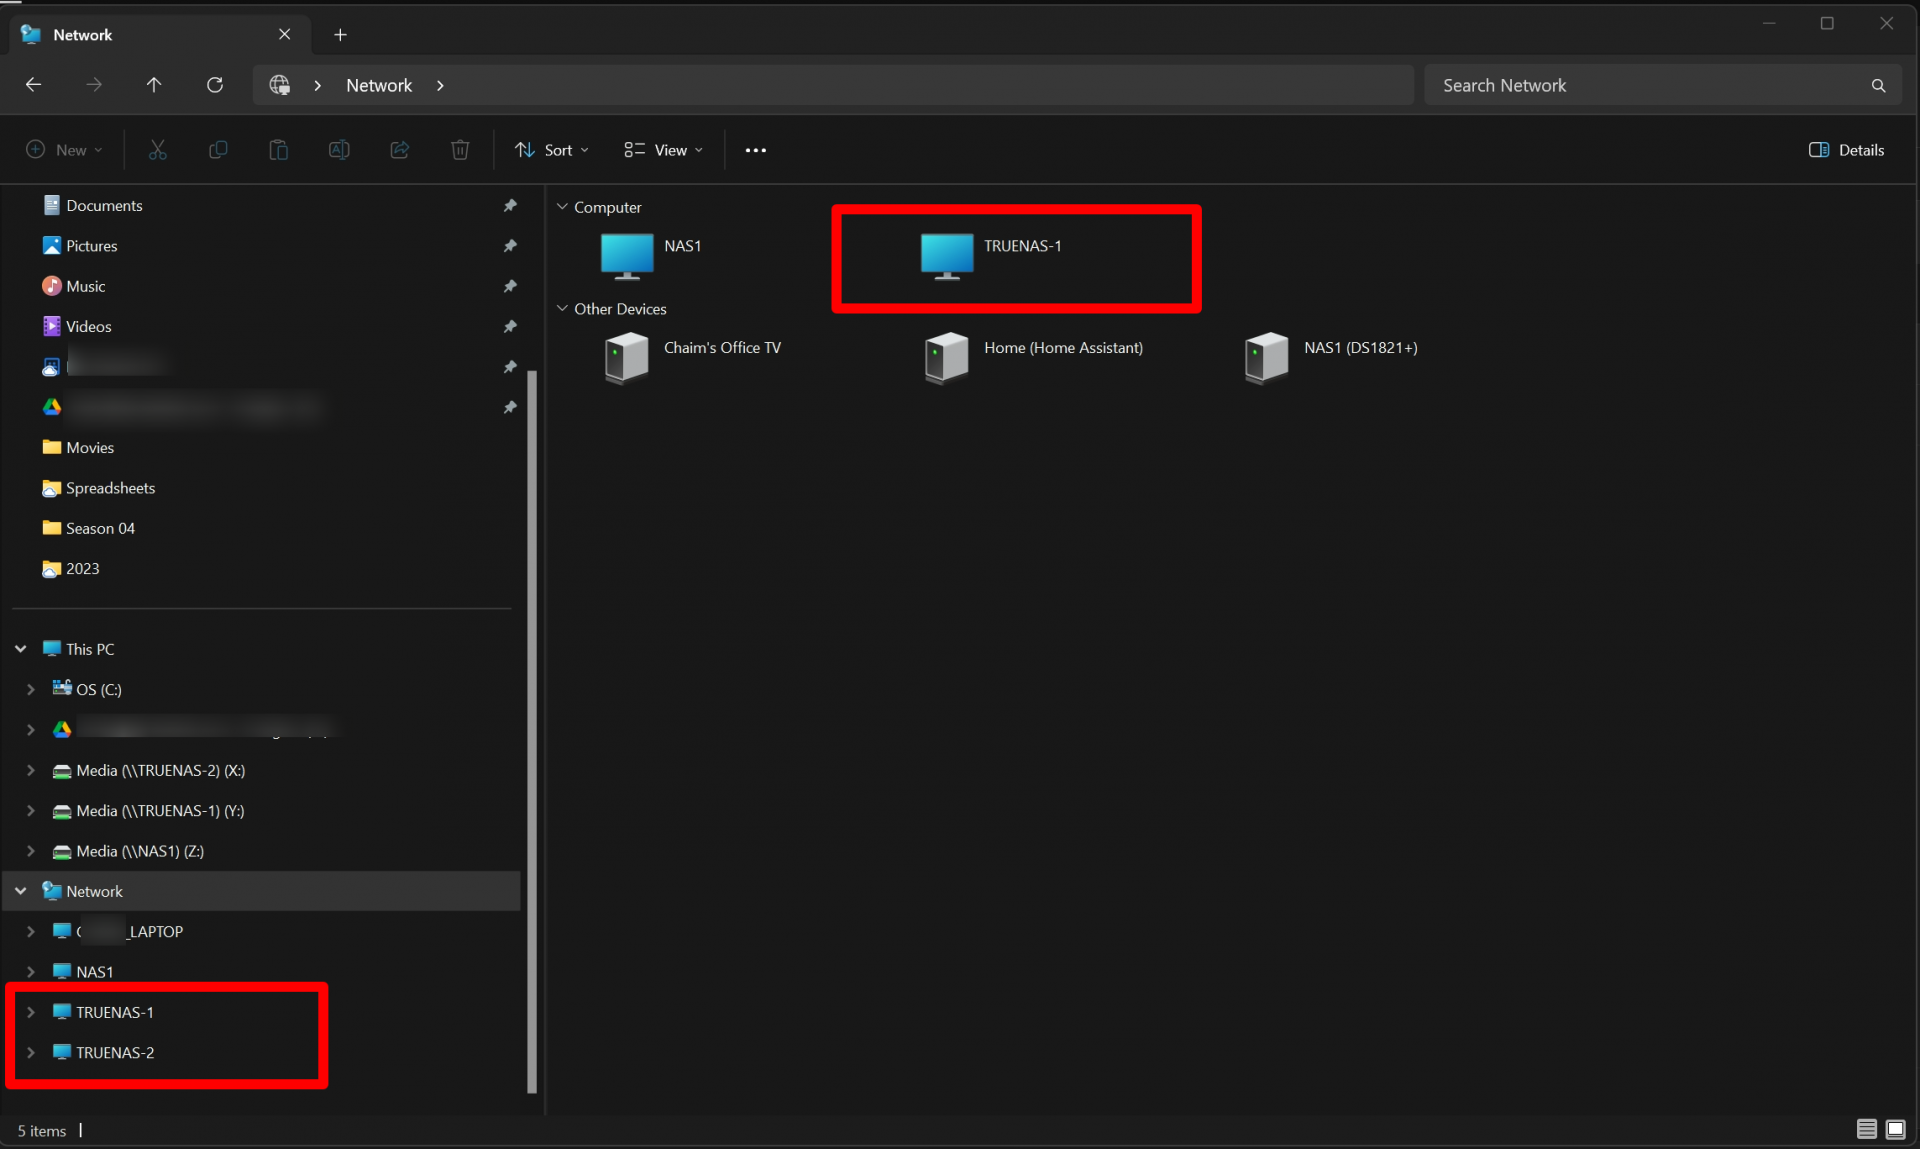
Task: Unpin Videos from Quick access
Action: click(510, 327)
